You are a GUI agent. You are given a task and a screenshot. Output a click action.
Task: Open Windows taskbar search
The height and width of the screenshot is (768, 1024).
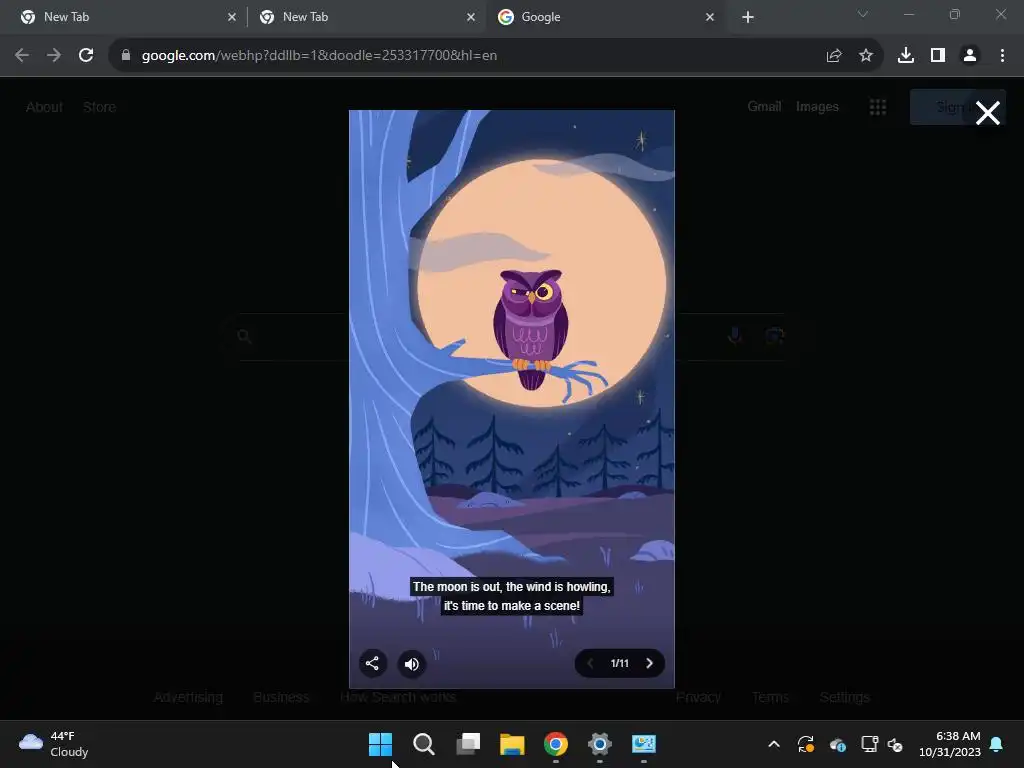tap(424, 744)
